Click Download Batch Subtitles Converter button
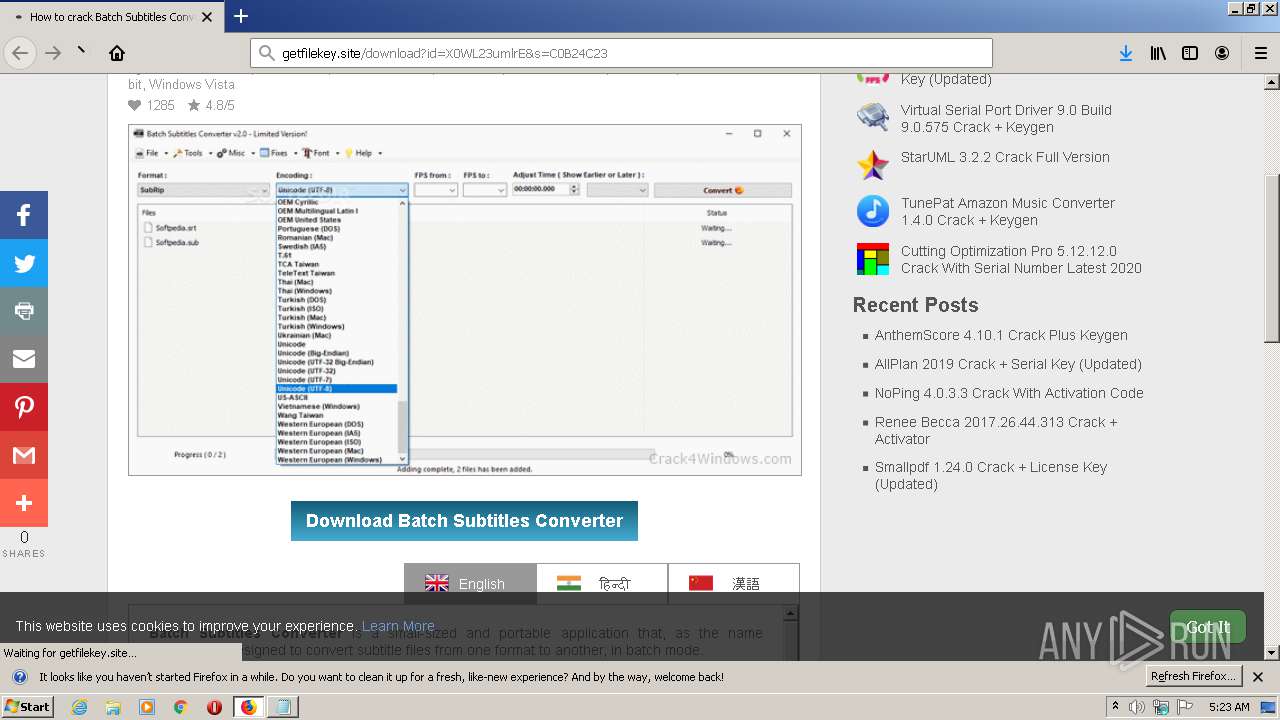 (464, 521)
